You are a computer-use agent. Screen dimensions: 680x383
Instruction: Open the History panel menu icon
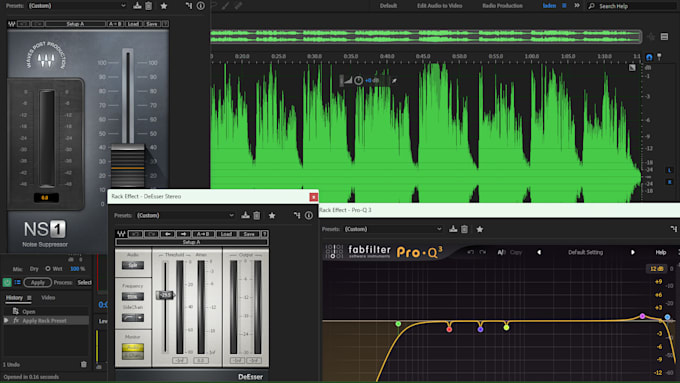pyautogui.click(x=29, y=298)
